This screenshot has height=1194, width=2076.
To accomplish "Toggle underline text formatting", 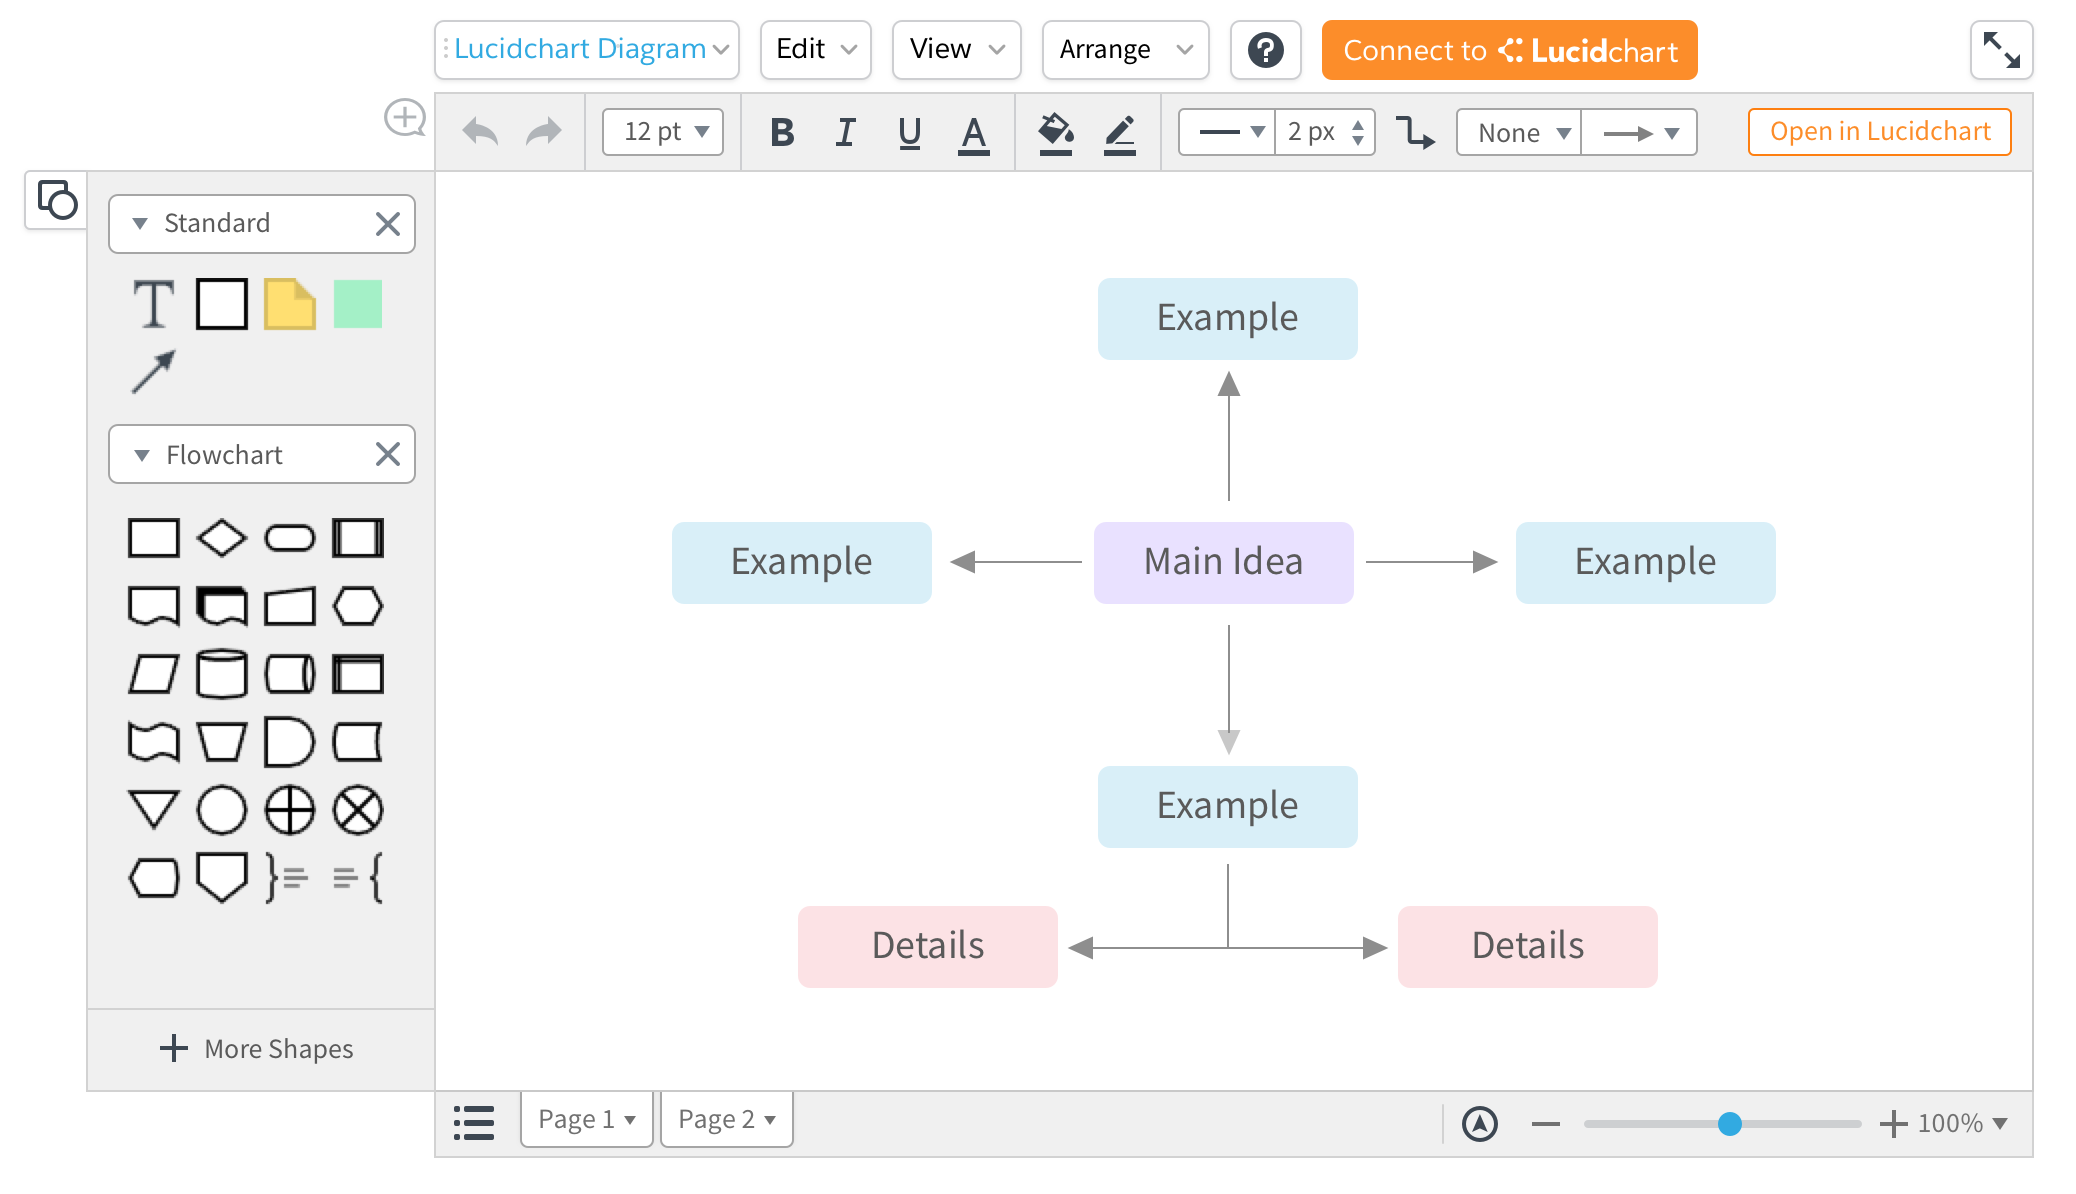I will click(909, 132).
